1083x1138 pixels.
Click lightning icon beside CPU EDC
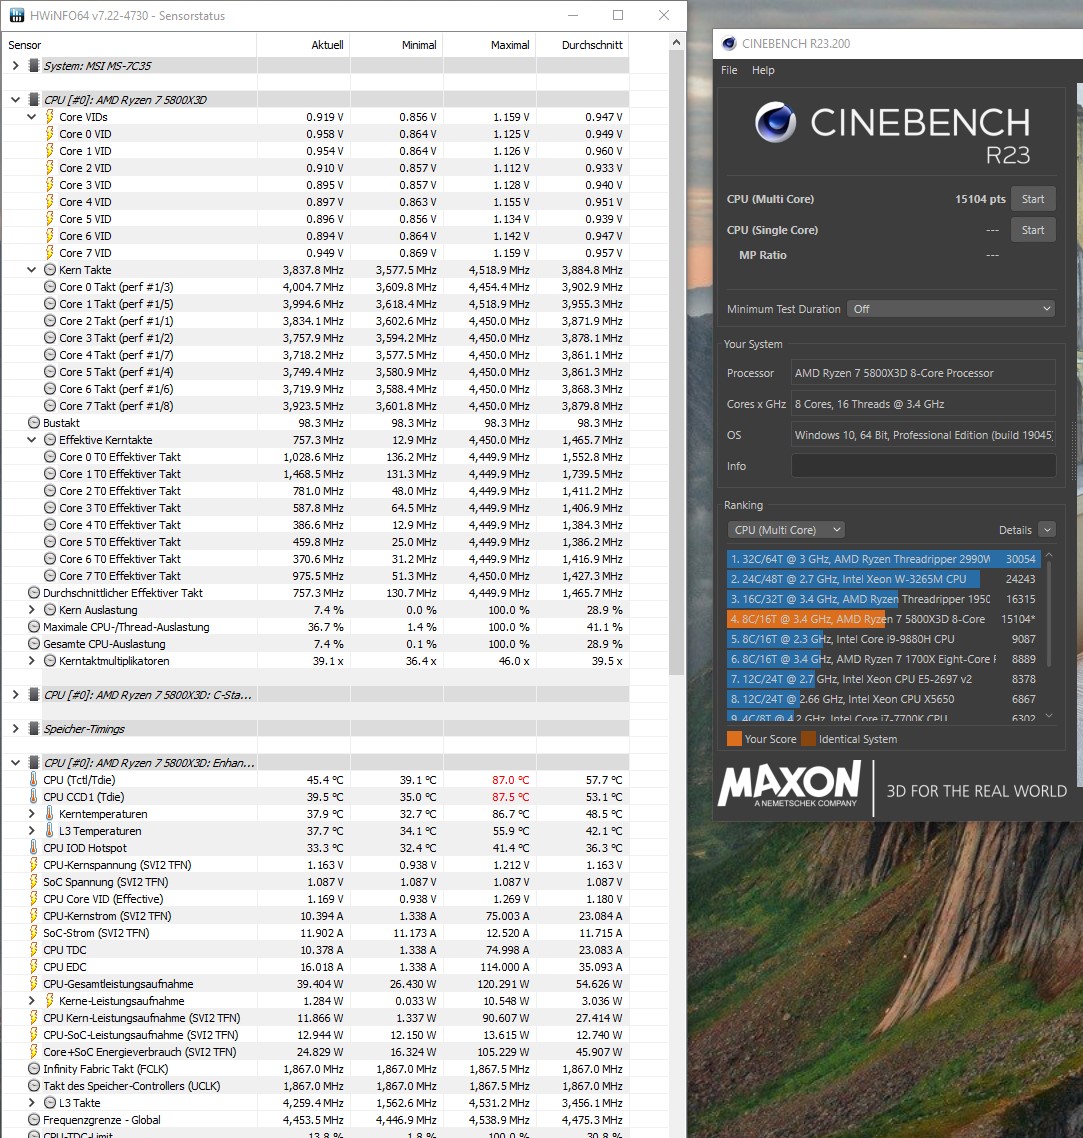[33, 967]
